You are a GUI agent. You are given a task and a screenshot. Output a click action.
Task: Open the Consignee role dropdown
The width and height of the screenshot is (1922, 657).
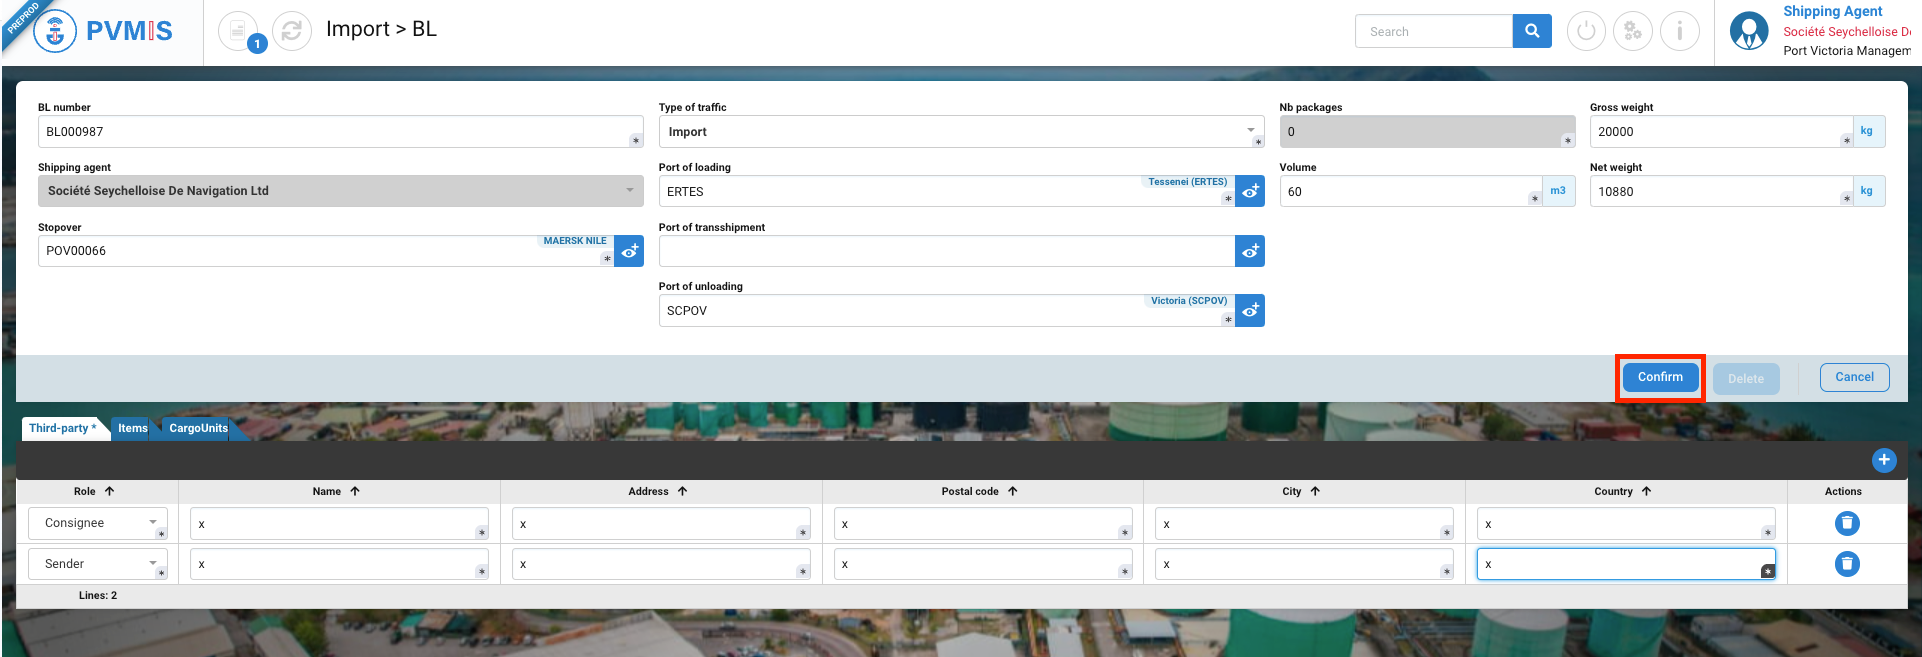(98, 523)
